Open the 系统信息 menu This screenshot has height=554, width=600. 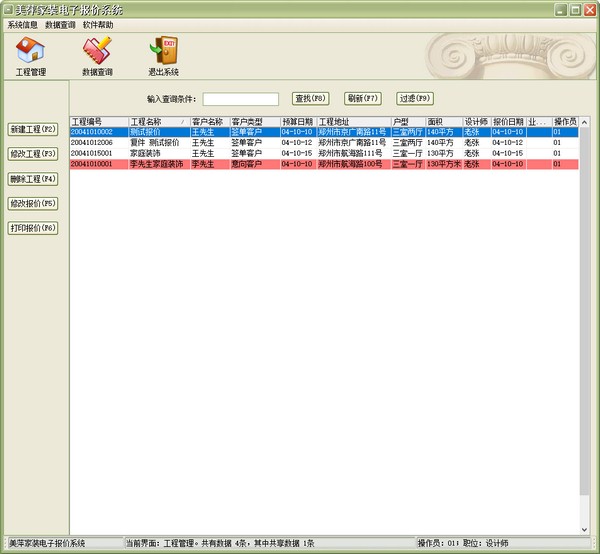[x=23, y=24]
